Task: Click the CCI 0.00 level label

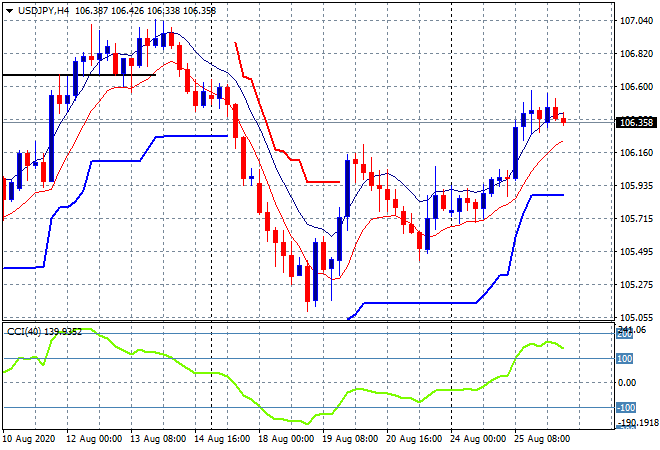Action: (x=627, y=383)
